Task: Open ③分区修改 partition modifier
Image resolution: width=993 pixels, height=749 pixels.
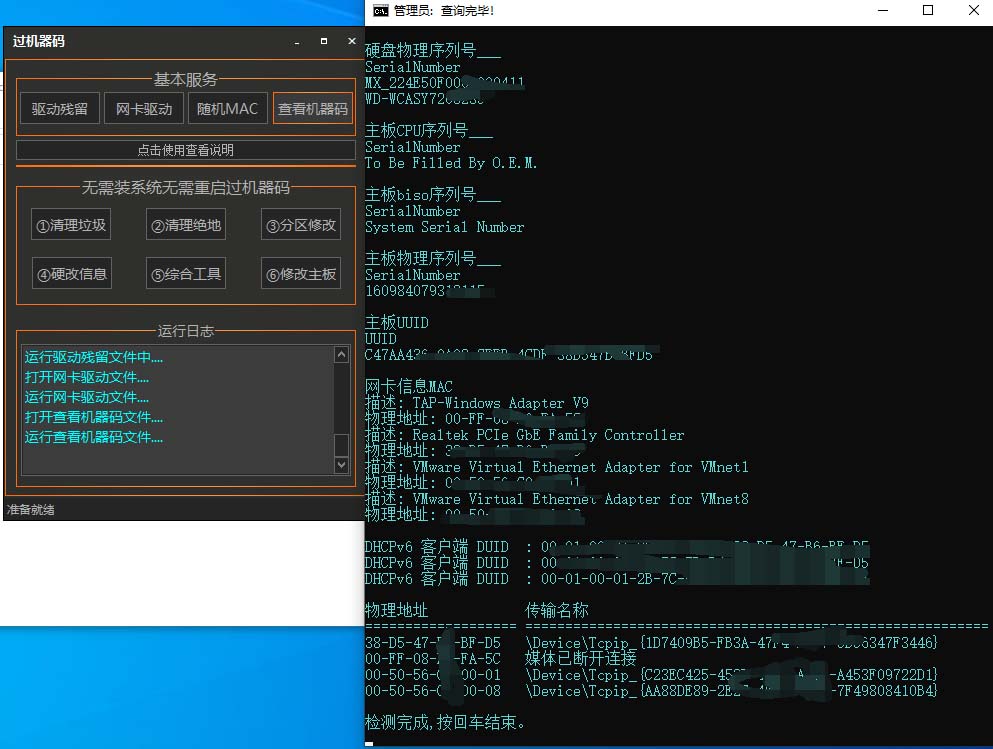Action: (x=300, y=224)
